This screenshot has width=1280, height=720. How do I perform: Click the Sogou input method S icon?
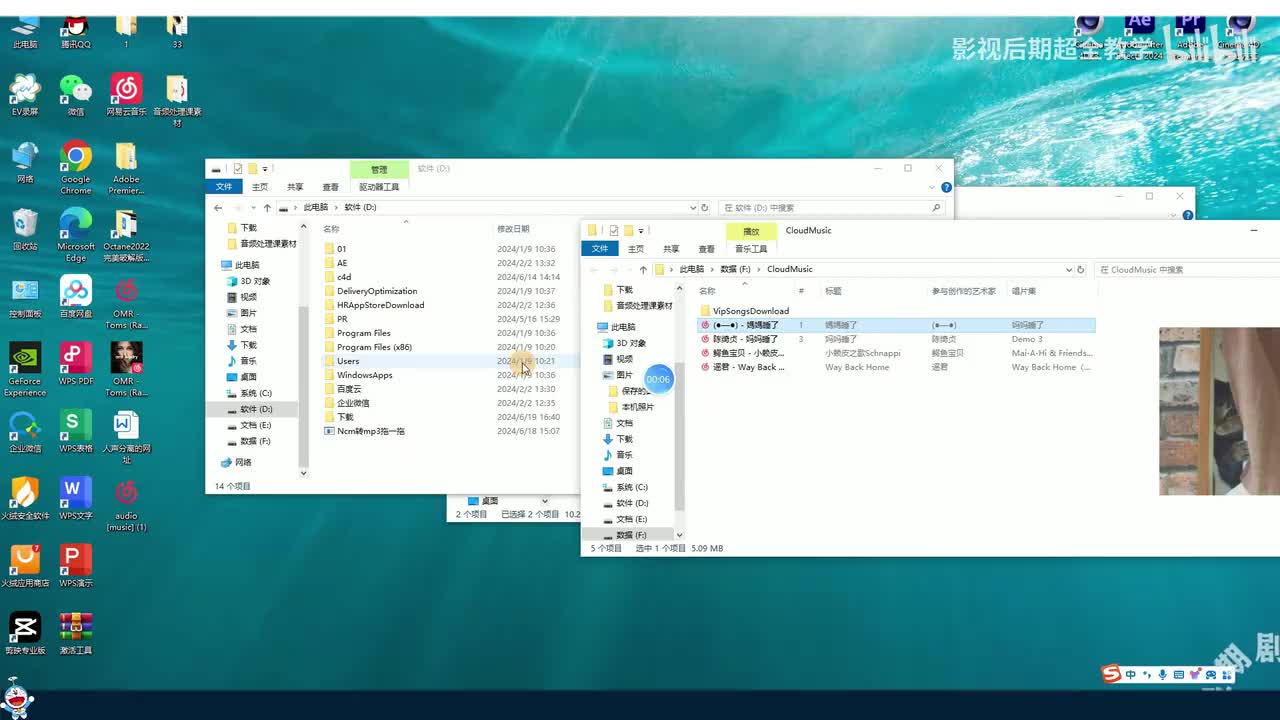pos(1111,675)
